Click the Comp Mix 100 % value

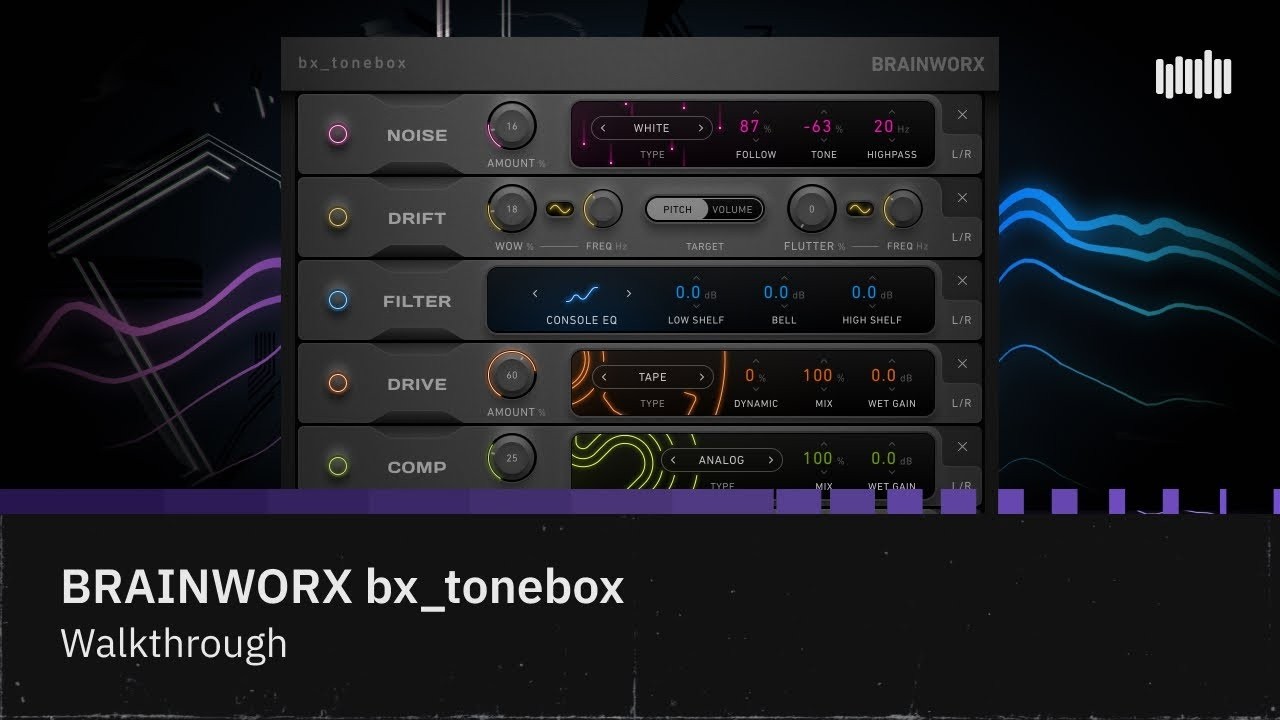[818, 459]
